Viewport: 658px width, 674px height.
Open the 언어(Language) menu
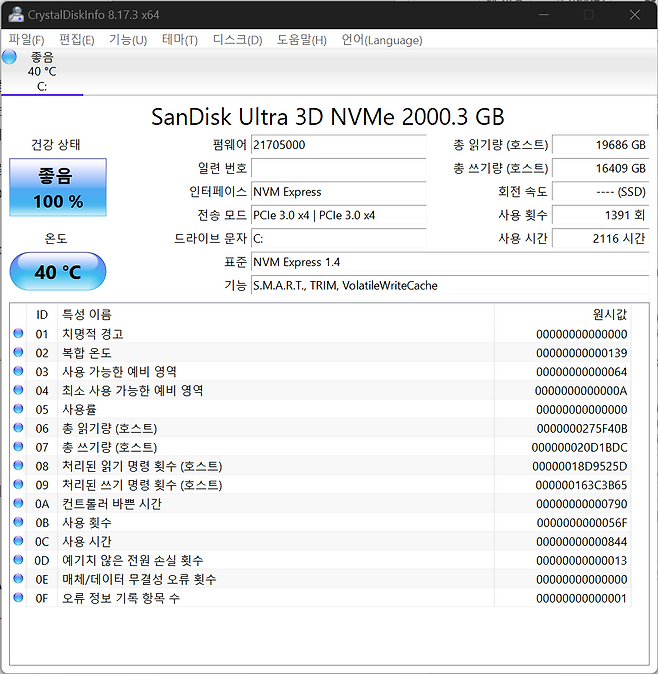tap(382, 40)
